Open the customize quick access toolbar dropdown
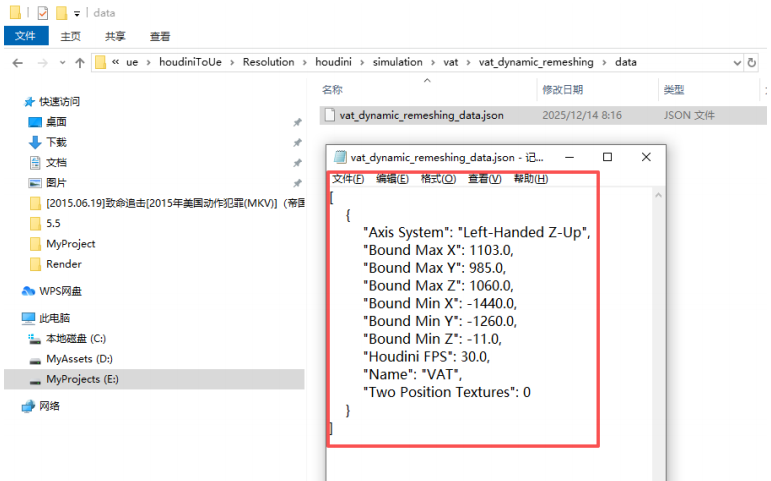Screen dimensions: 771x481 pyautogui.click(x=77, y=14)
